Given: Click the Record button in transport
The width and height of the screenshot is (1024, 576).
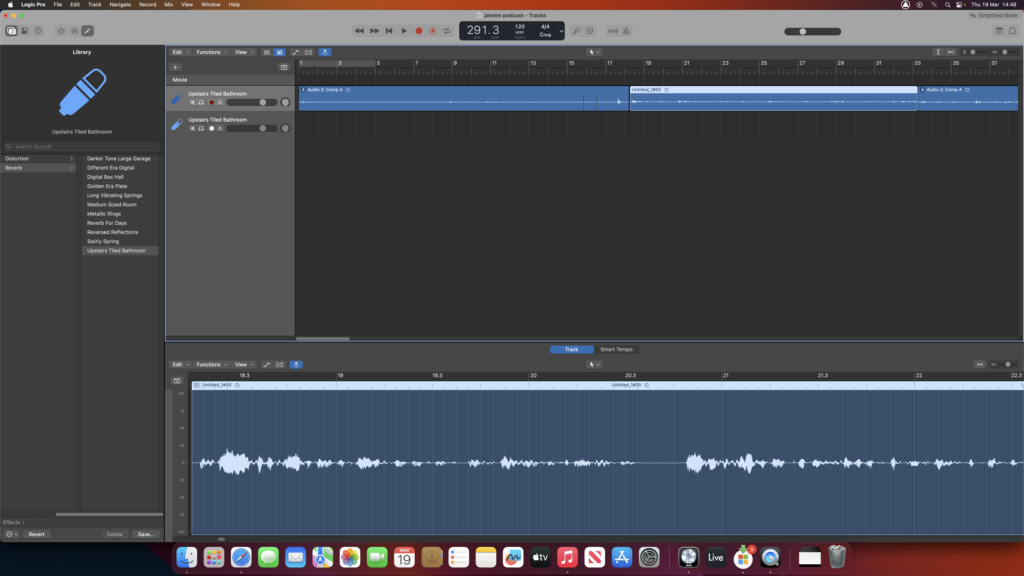Looking at the screenshot, I should pyautogui.click(x=419, y=31).
